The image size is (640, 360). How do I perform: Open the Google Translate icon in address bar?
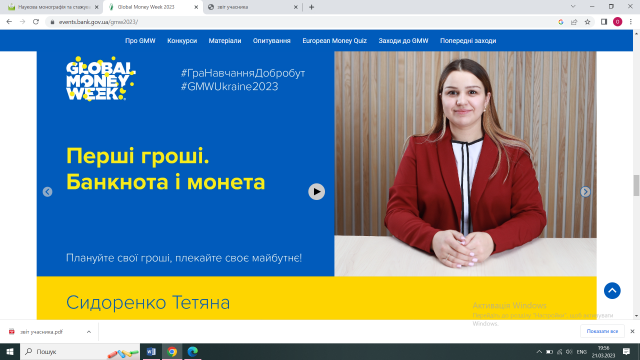[x=561, y=22]
